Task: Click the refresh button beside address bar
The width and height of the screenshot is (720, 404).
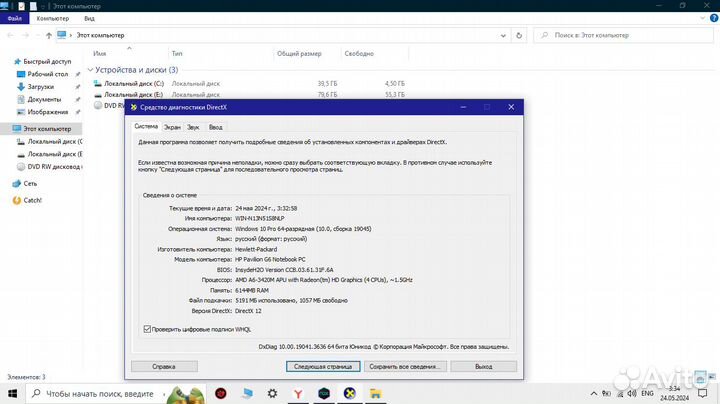Action: coord(519,35)
